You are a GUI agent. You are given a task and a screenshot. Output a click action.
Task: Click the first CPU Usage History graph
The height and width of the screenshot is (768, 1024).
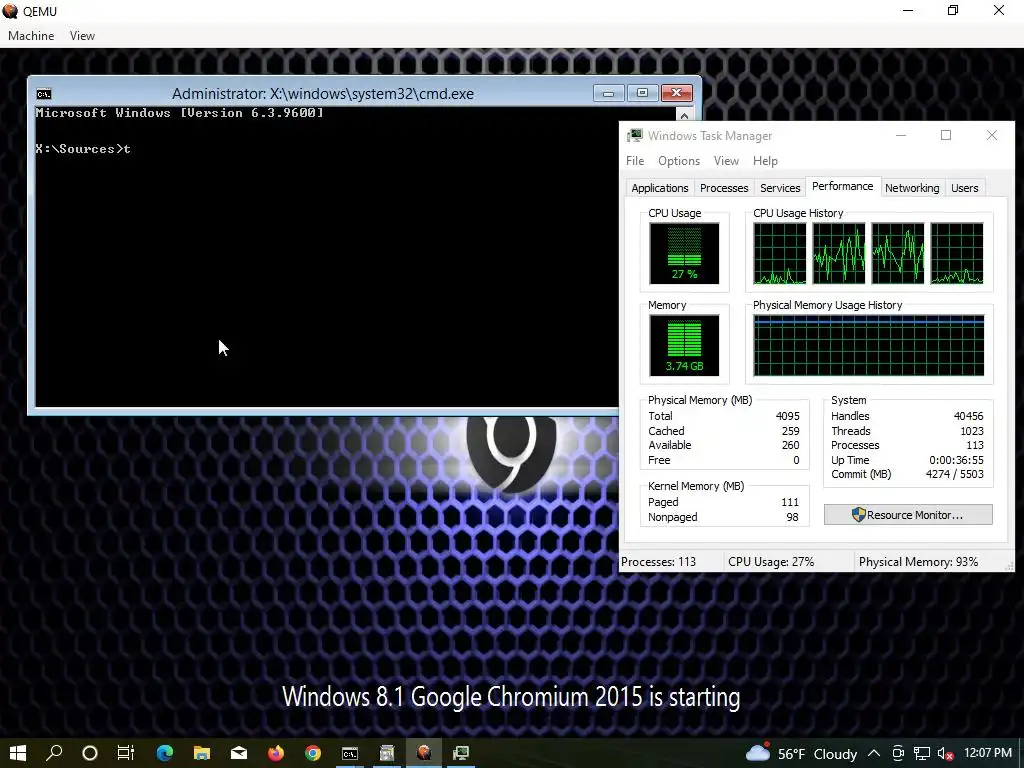[x=780, y=253]
